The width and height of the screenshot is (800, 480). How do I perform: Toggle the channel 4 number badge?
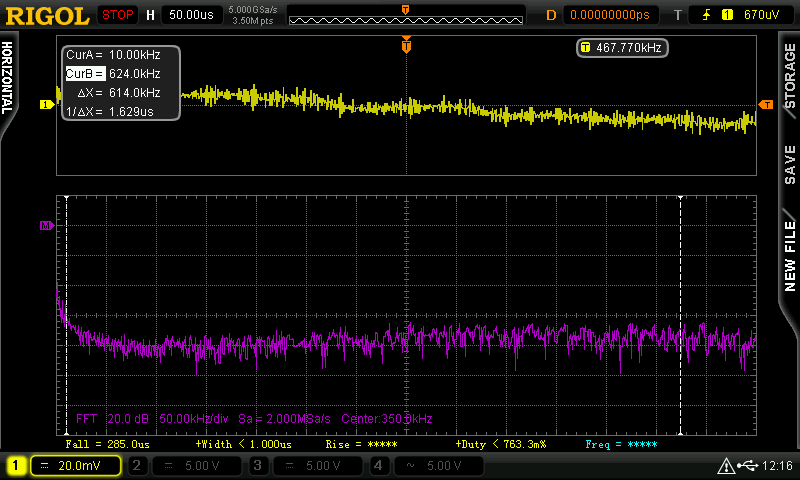click(378, 465)
